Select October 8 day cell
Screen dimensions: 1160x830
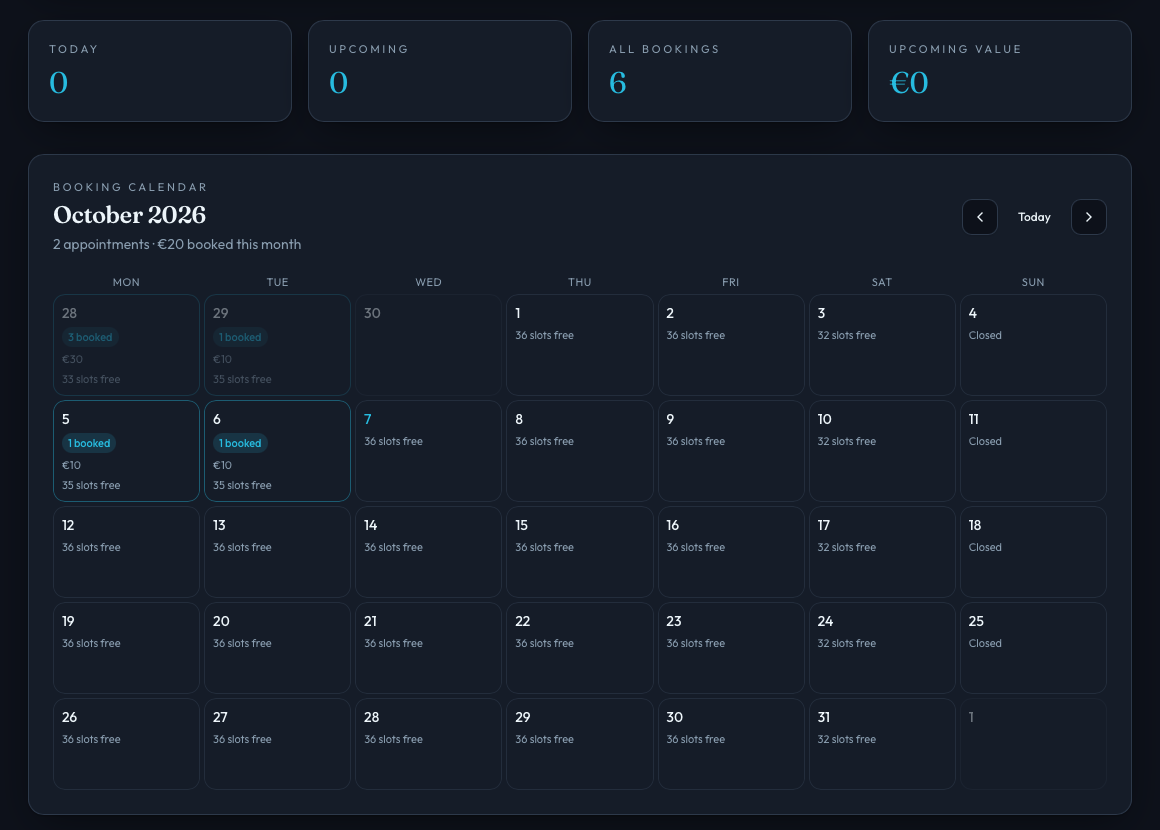coord(579,451)
